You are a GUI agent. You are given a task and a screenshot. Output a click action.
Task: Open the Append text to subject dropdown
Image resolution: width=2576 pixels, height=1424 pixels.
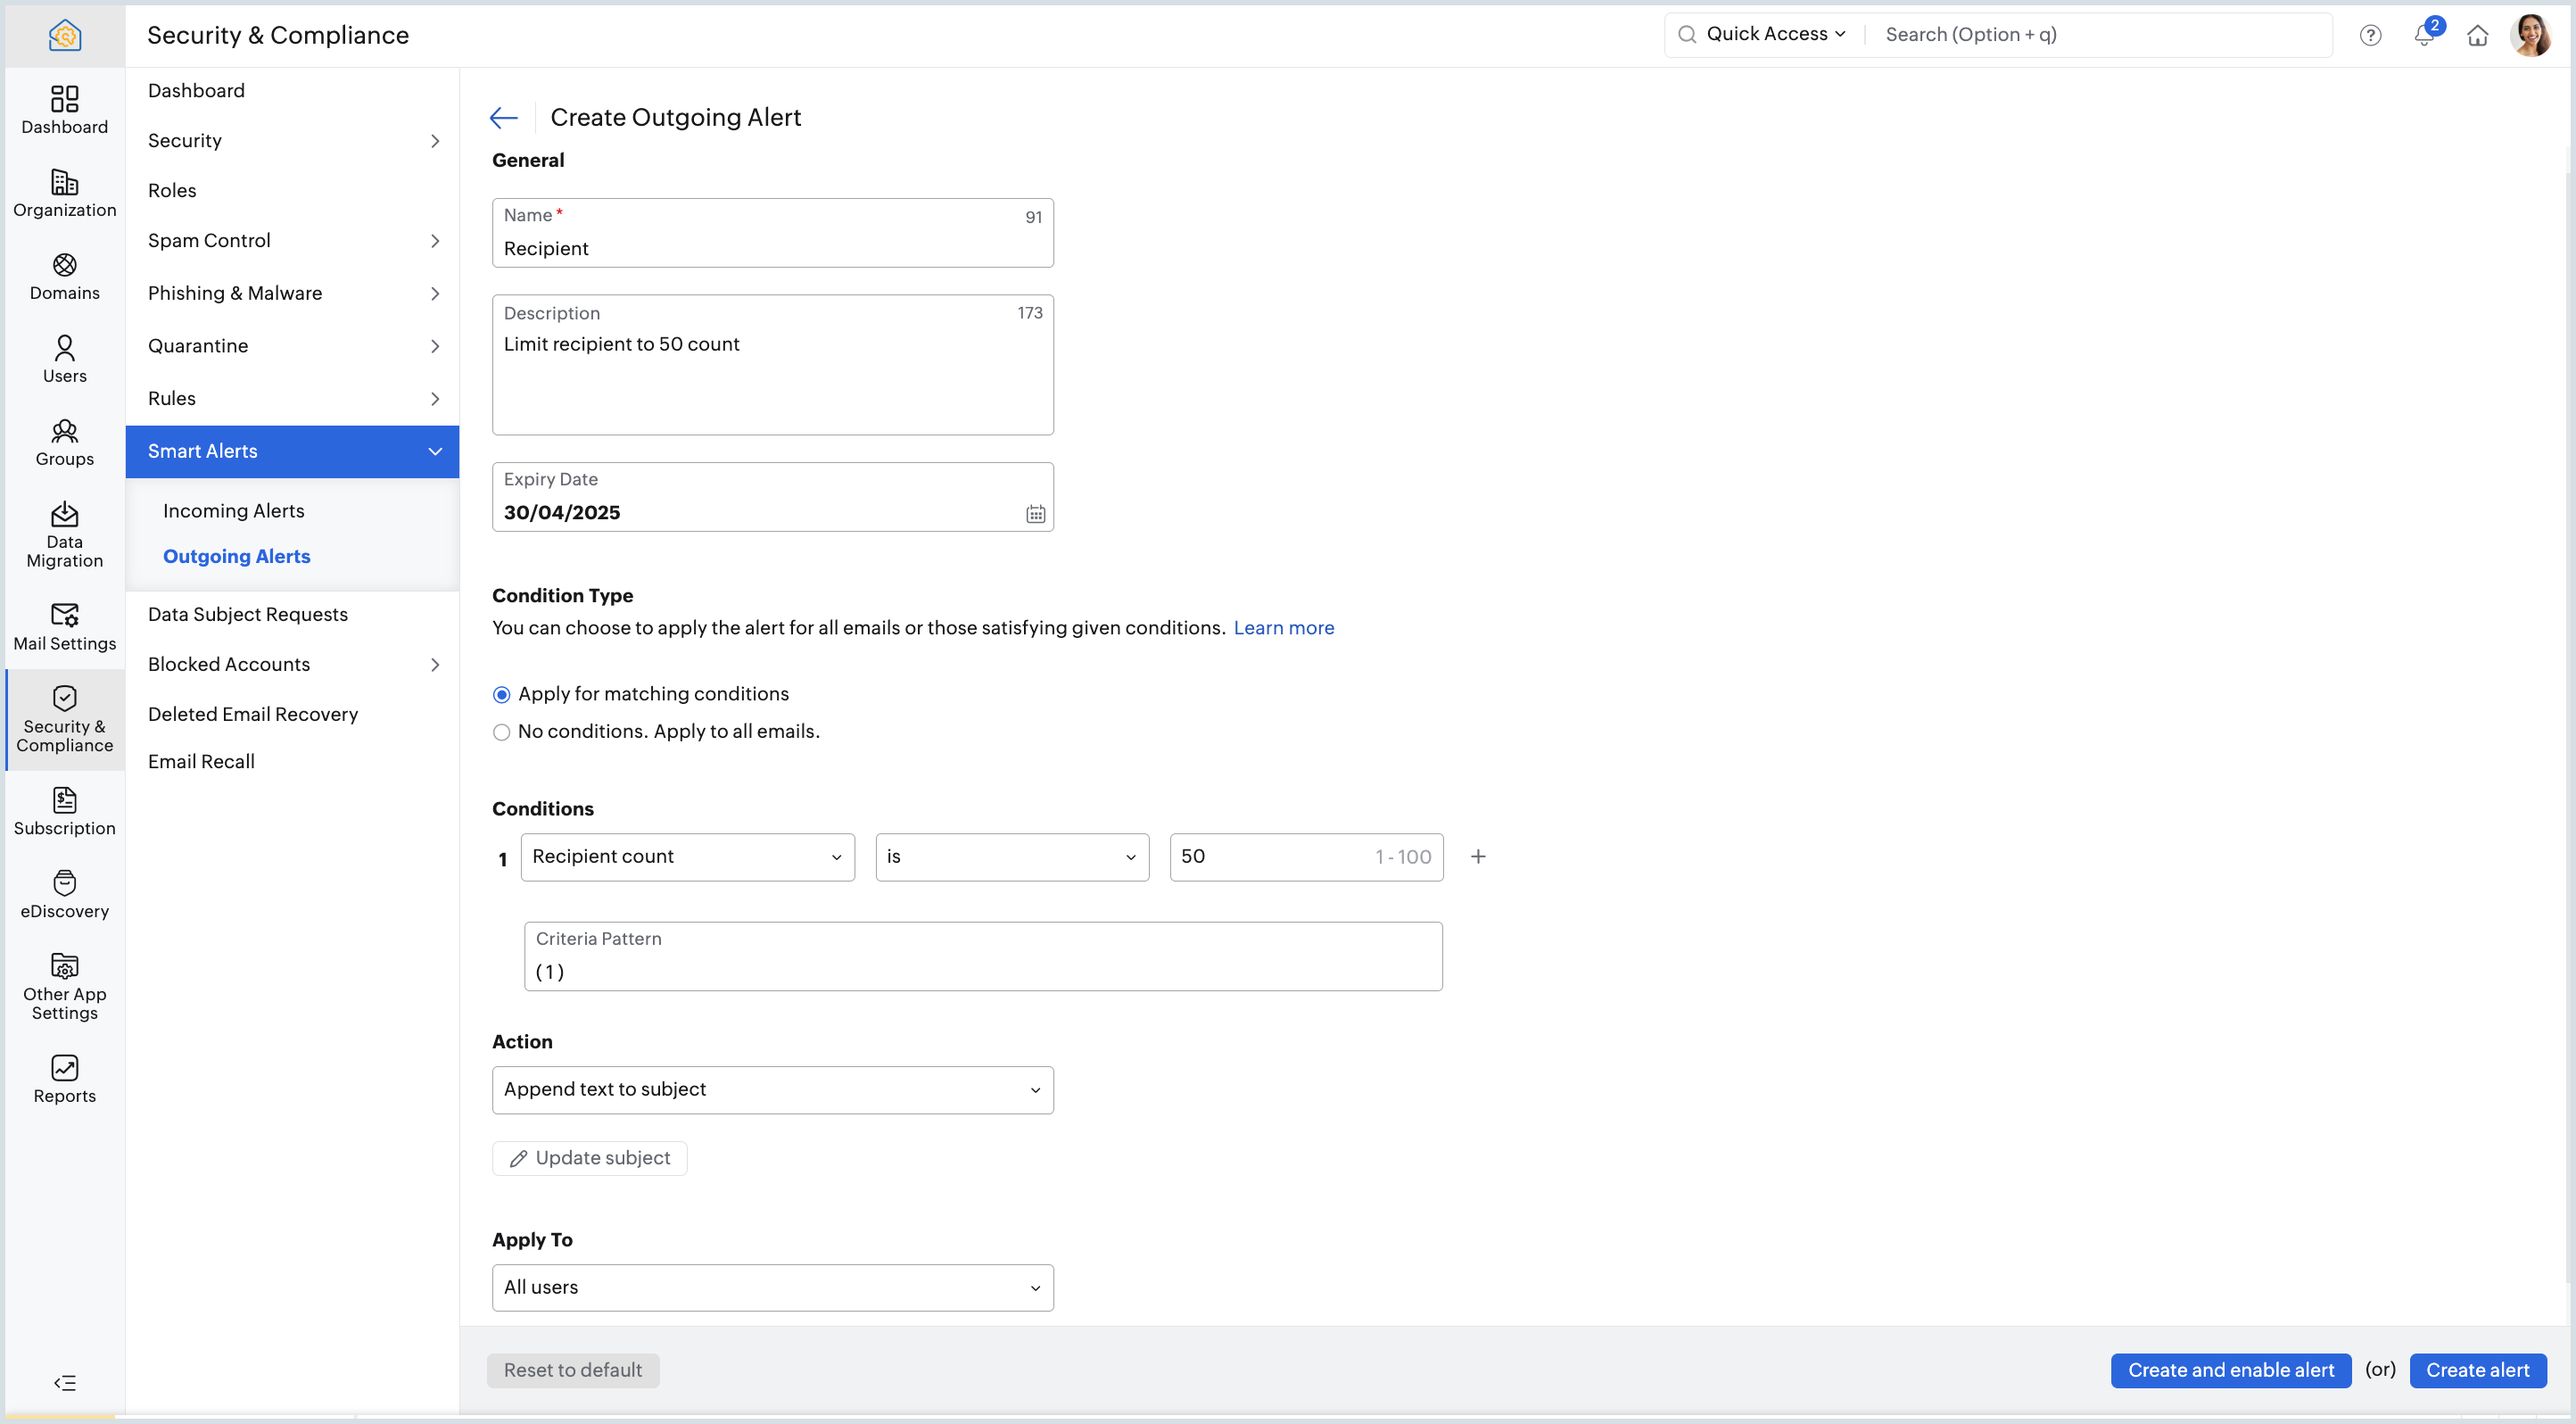772,1090
